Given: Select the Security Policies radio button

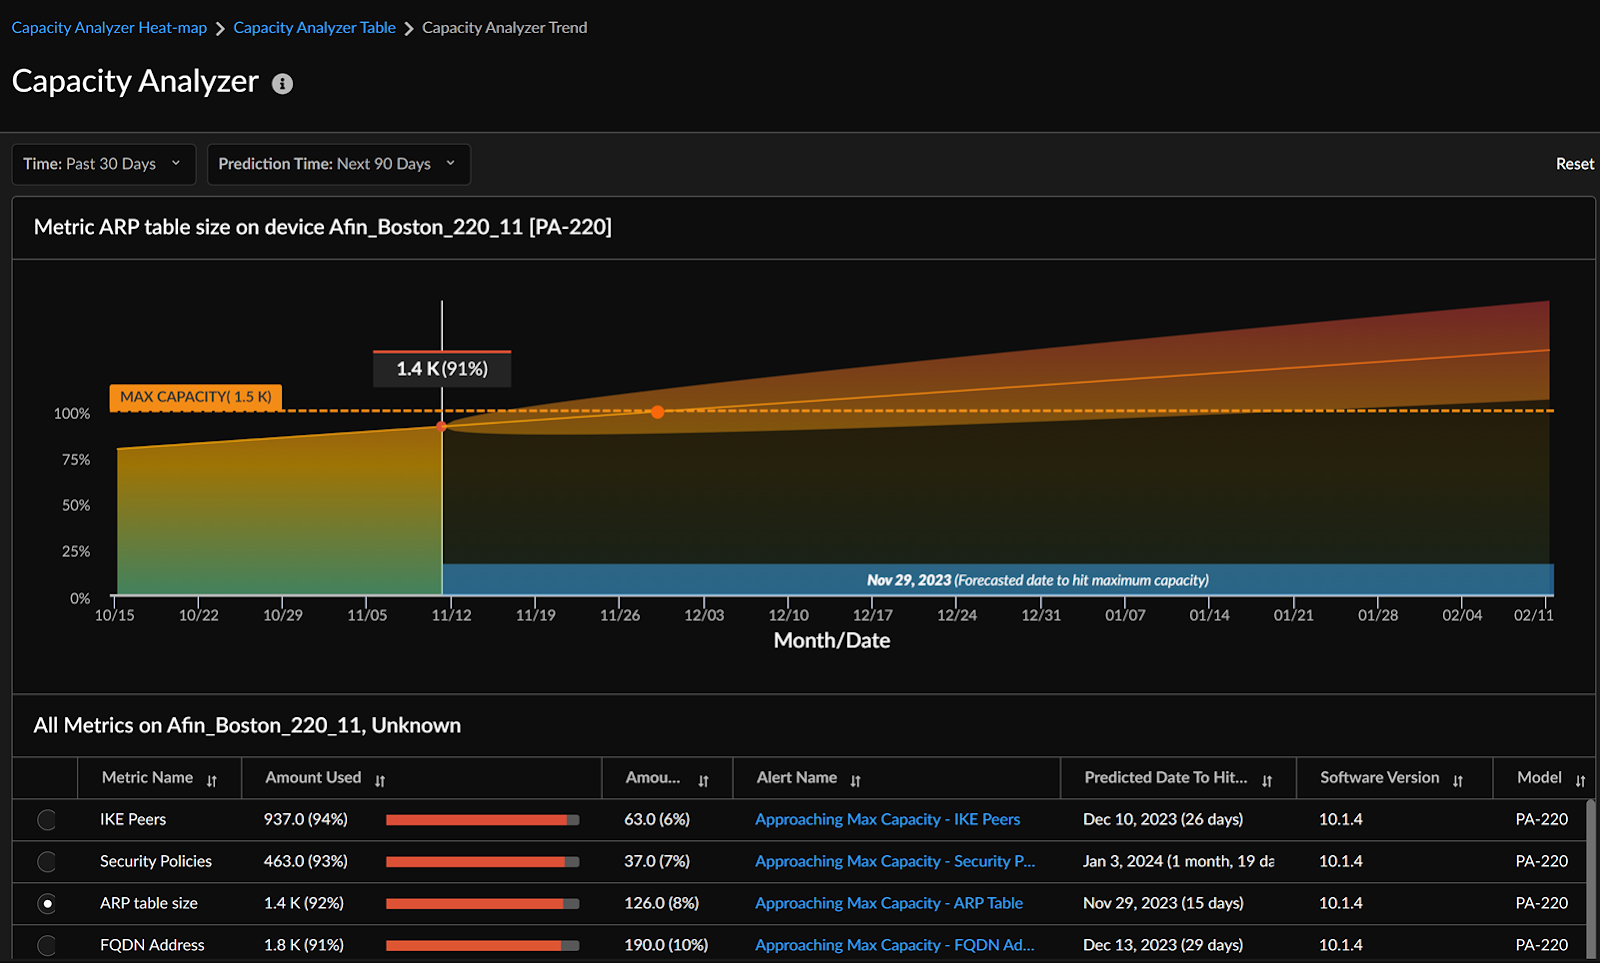Looking at the screenshot, I should click(x=47, y=862).
